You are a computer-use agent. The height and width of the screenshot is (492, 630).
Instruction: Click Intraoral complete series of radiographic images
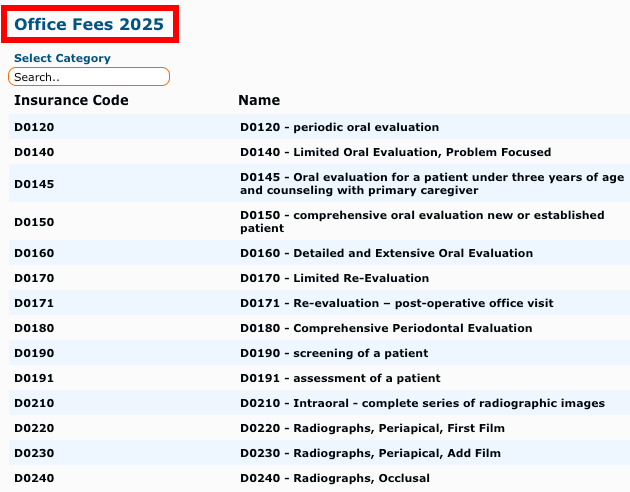423,403
